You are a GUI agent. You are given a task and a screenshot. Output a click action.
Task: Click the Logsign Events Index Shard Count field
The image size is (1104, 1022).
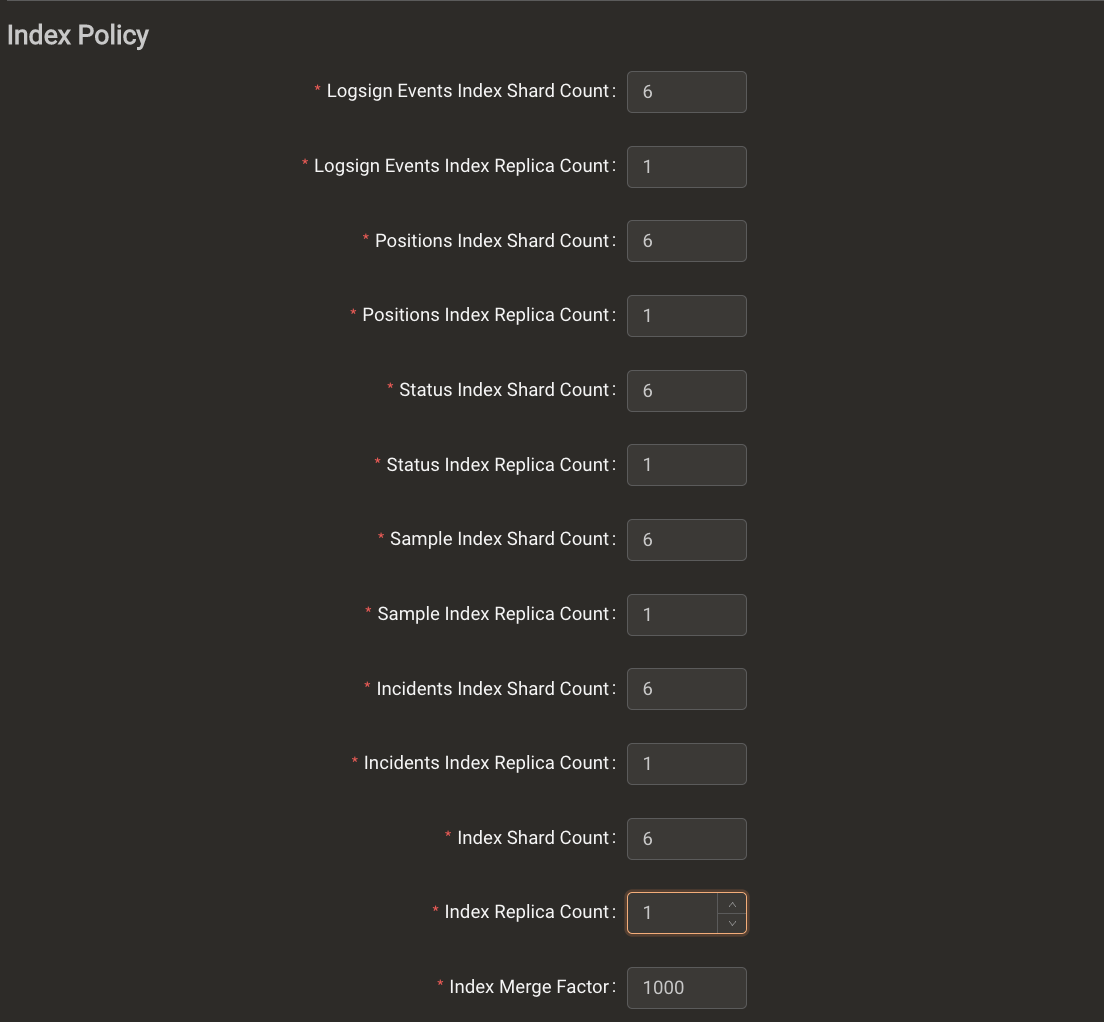(686, 91)
